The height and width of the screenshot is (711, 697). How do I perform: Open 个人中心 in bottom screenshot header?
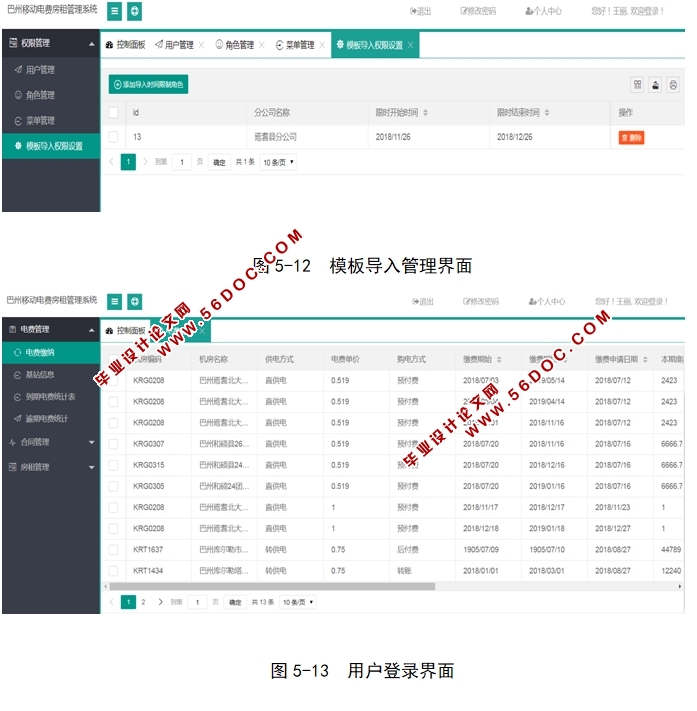546,302
